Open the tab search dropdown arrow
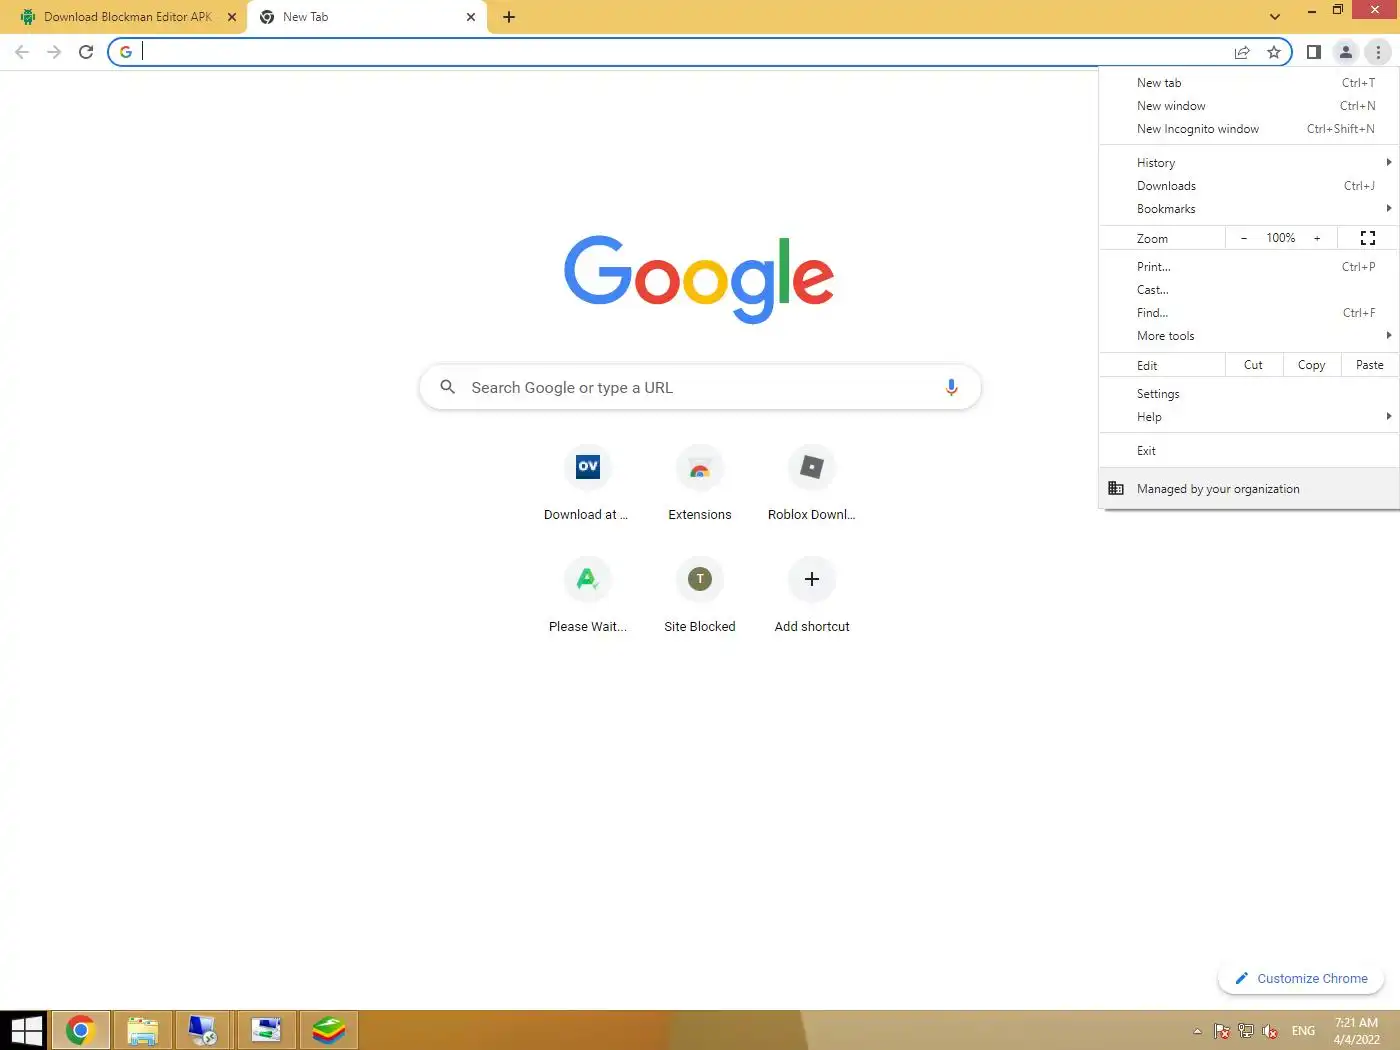The height and width of the screenshot is (1050, 1400). [x=1275, y=17]
